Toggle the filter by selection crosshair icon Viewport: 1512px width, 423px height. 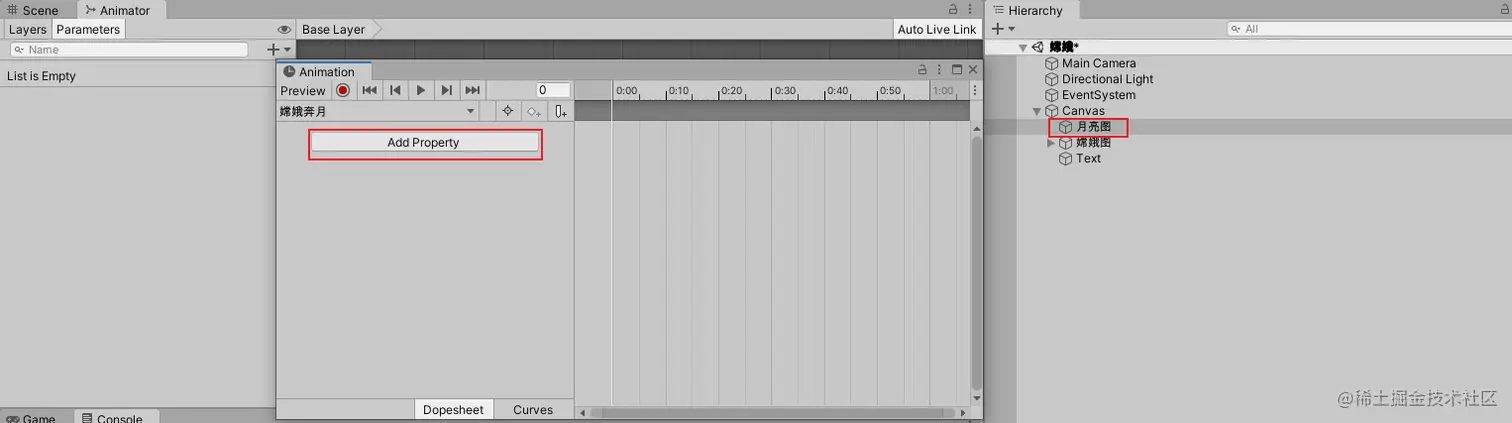(x=508, y=112)
